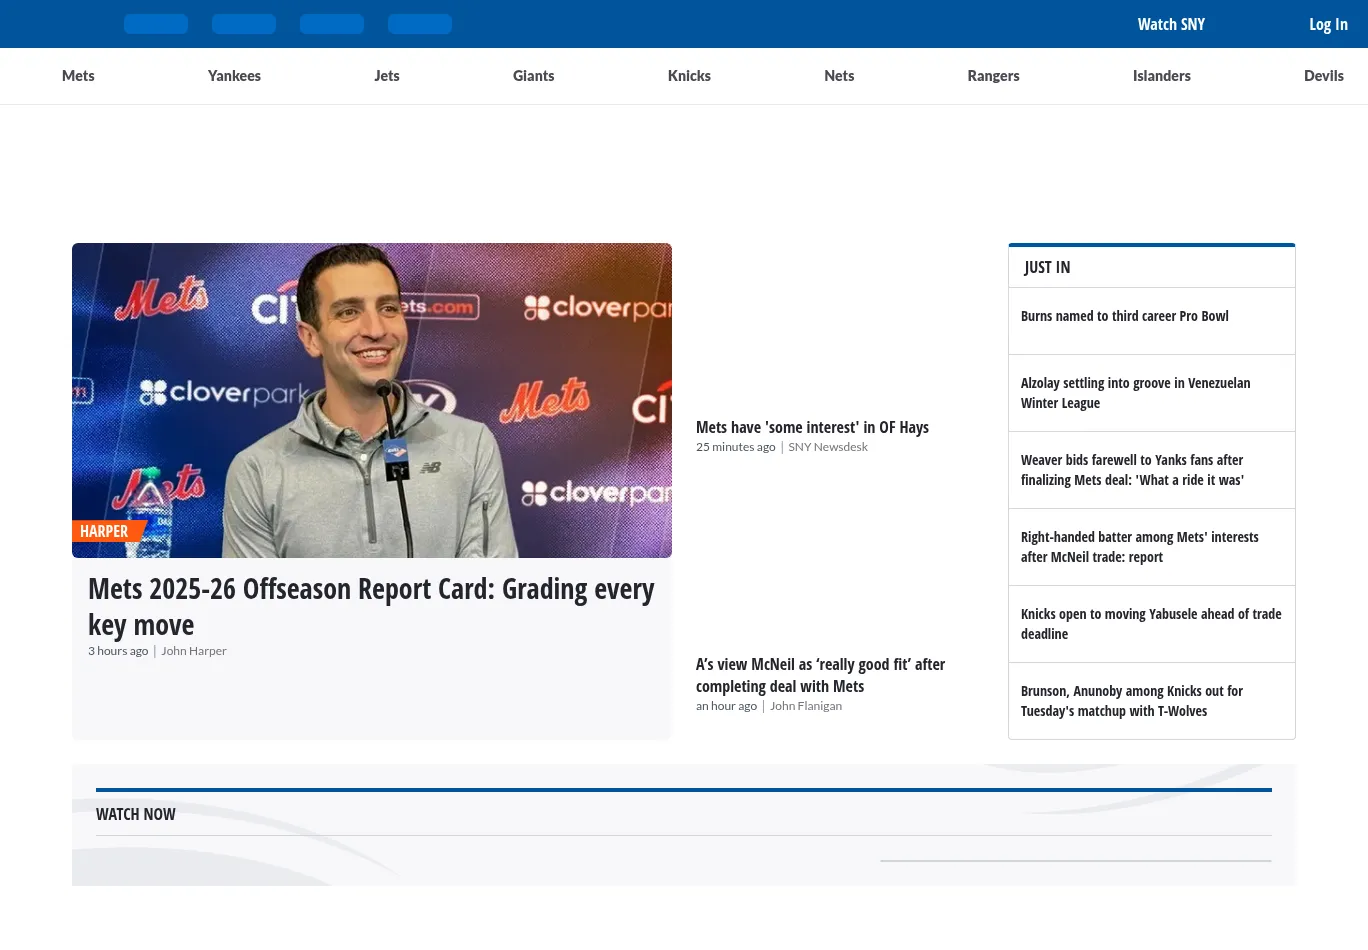Image resolution: width=1368 pixels, height=950 pixels.
Task: Open the Giants team section
Action: click(533, 76)
